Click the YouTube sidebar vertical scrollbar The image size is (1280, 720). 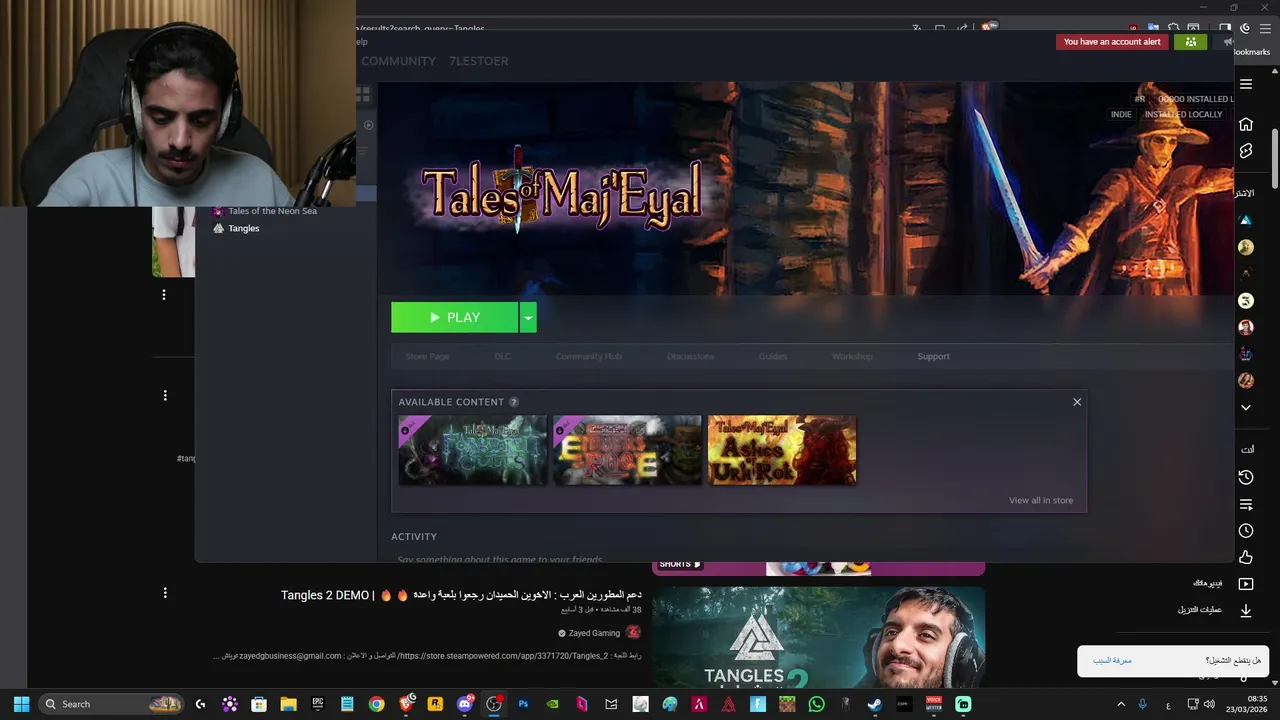(1274, 158)
